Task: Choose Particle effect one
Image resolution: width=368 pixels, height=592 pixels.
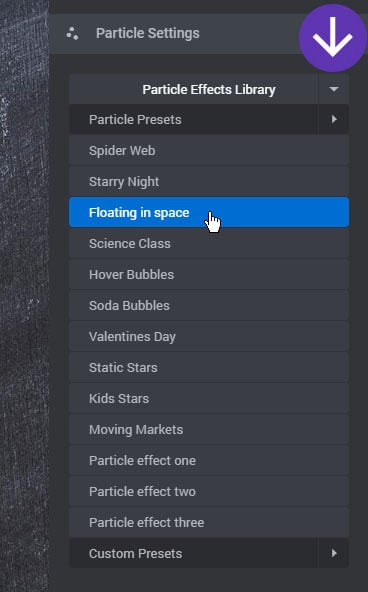Action: point(209,461)
